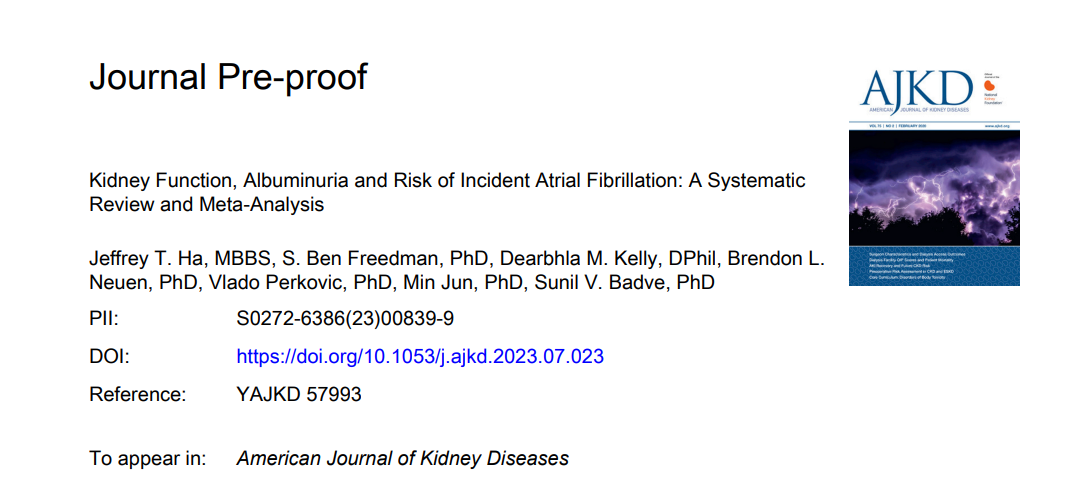This screenshot has width=1074, height=482.
Task: Click the reference code YAJKD 57993
Action: click(x=299, y=394)
